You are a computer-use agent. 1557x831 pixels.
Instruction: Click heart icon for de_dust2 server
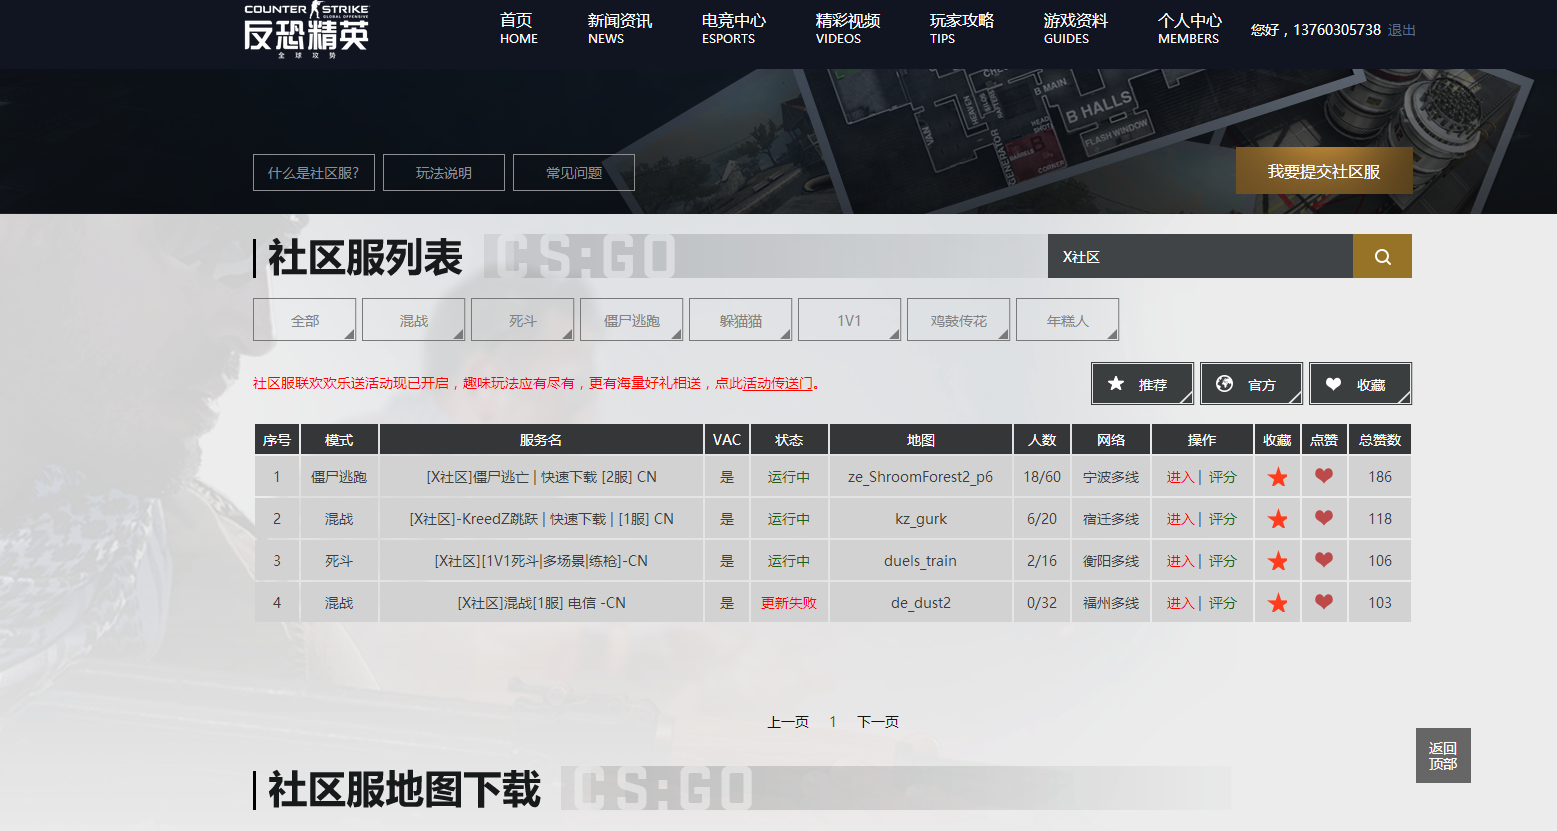[1323, 602]
